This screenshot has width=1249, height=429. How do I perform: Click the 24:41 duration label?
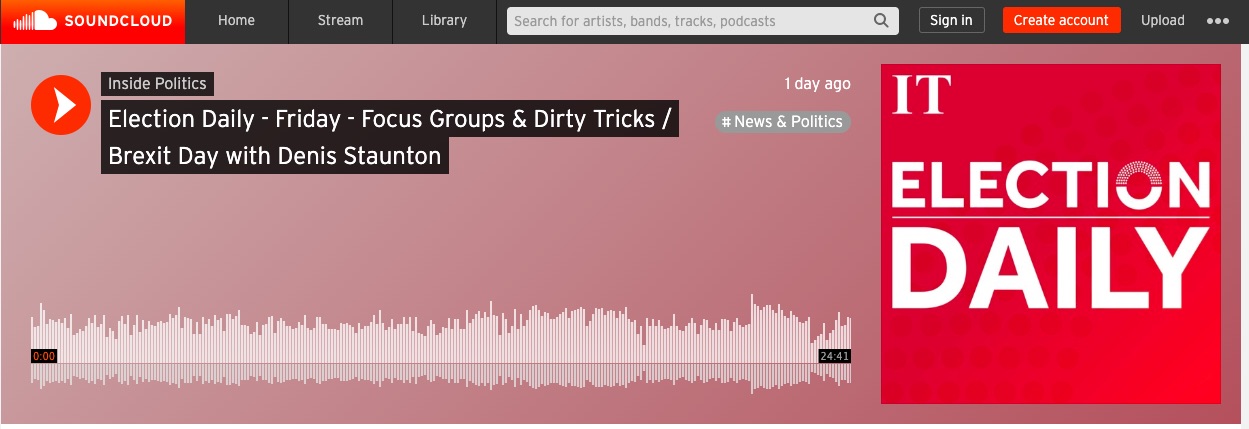[x=834, y=356]
